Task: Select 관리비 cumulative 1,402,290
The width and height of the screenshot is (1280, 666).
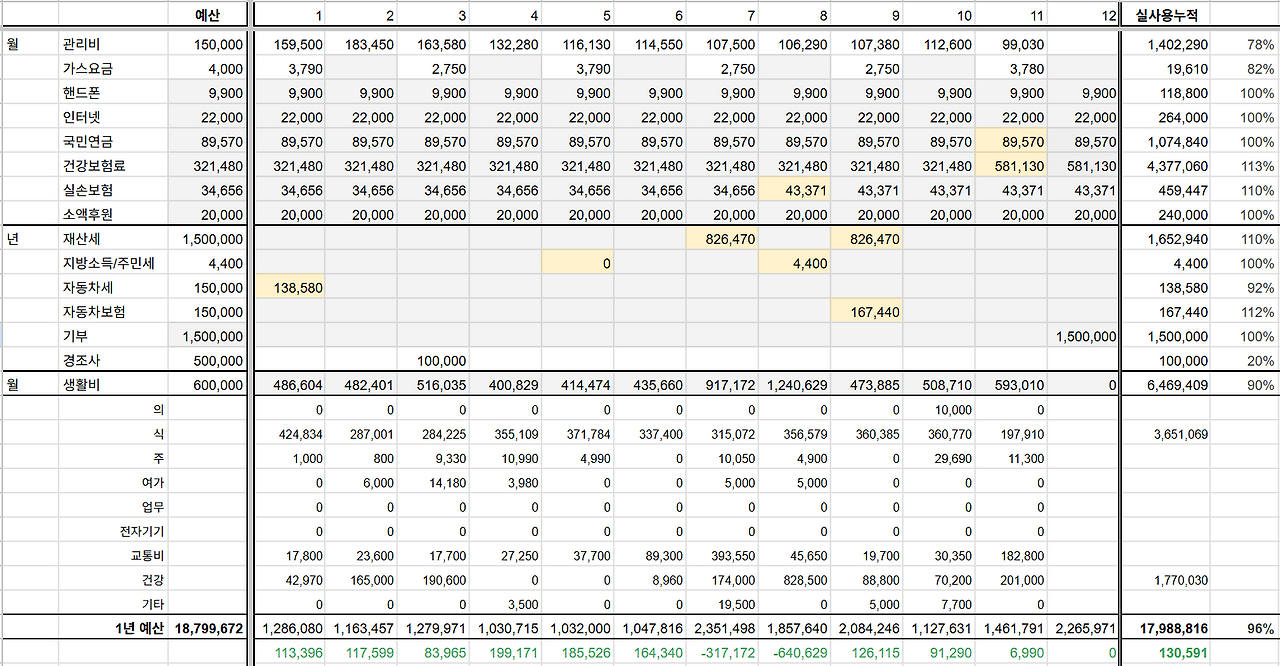Action: [1177, 45]
